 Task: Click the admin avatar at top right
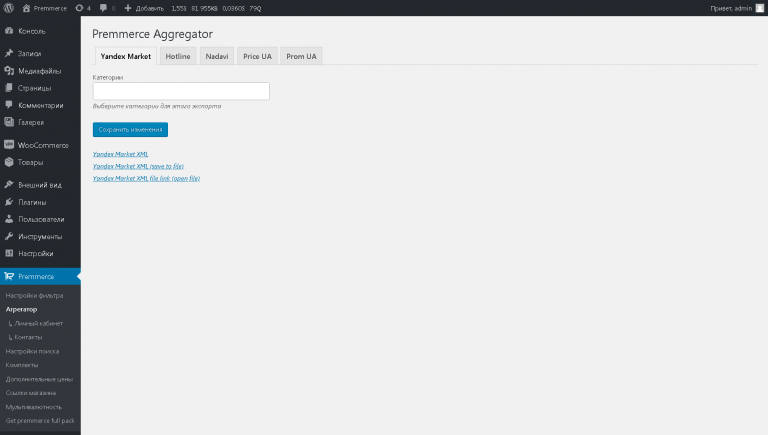click(760, 8)
